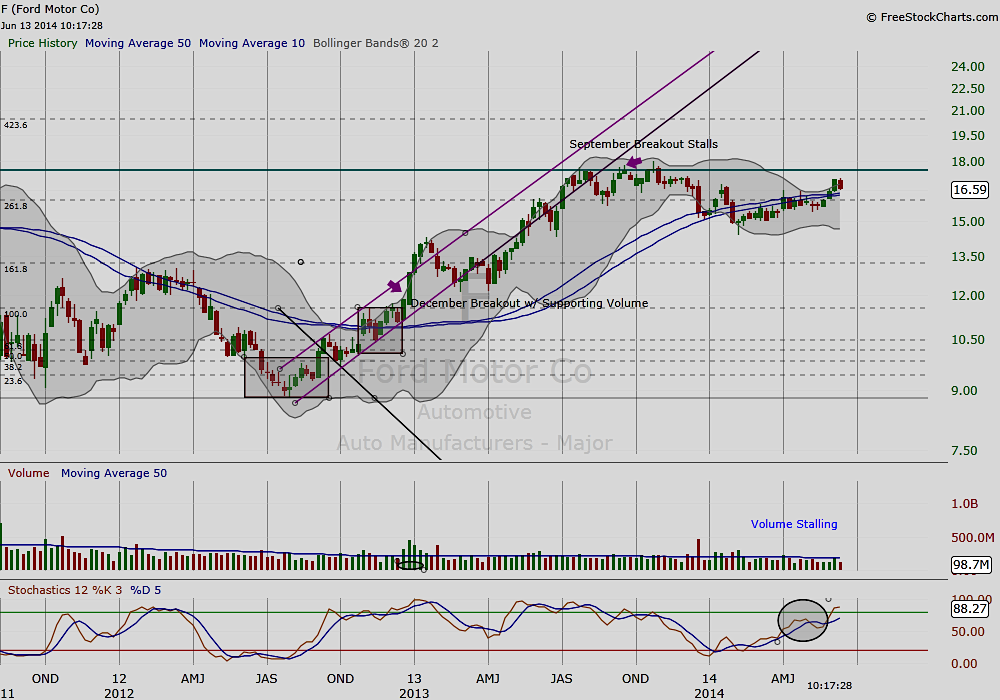The width and height of the screenshot is (1000, 700).
Task: Click the Price History legend label
Action: pos(43,43)
